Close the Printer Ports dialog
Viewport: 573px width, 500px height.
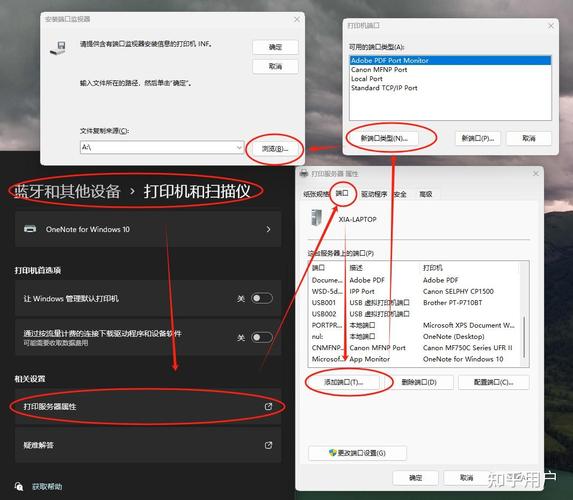(x=551, y=26)
